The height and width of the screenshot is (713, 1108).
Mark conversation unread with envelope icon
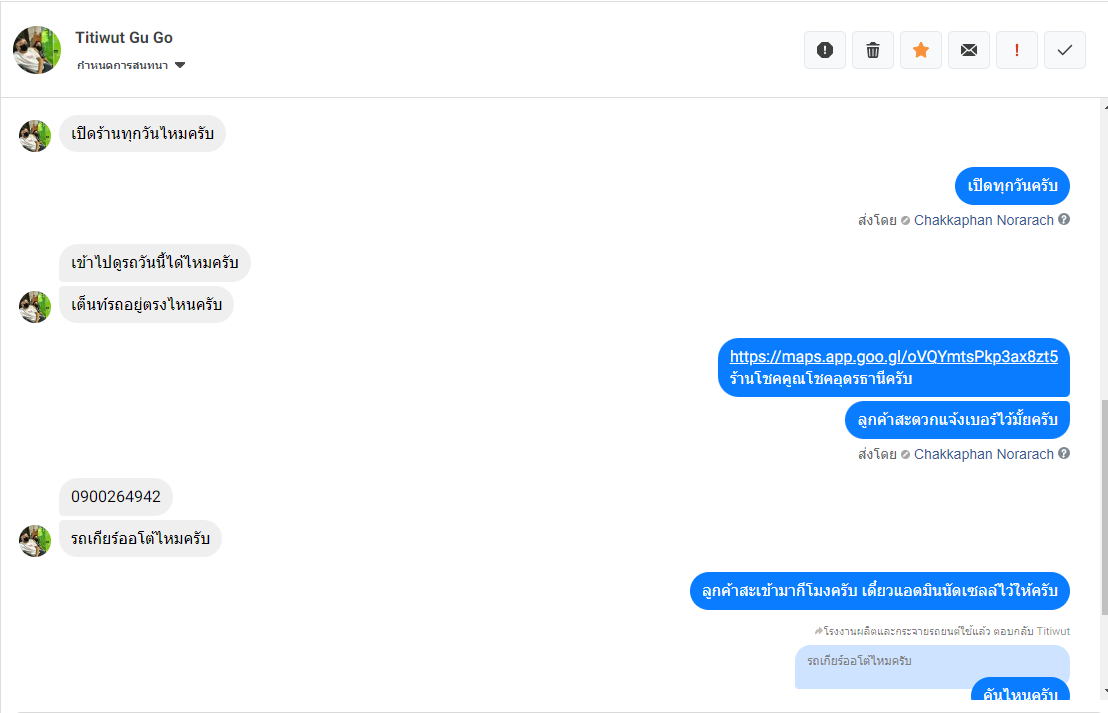click(969, 50)
